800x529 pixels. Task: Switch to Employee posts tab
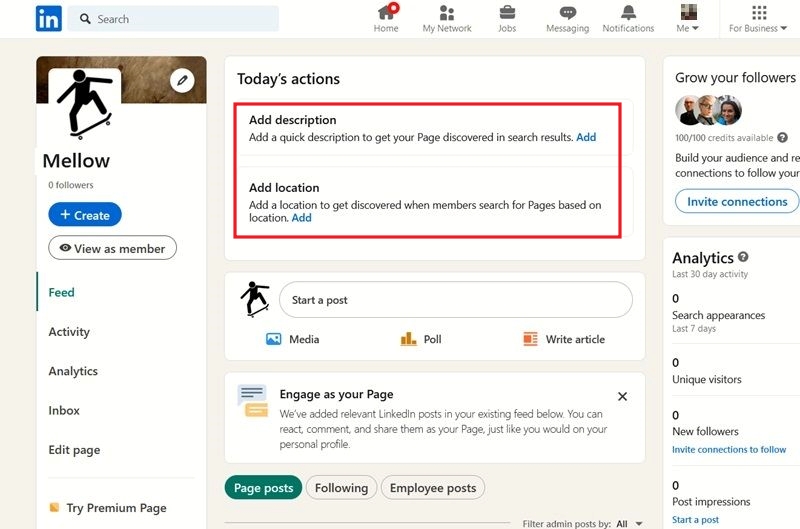coord(433,488)
